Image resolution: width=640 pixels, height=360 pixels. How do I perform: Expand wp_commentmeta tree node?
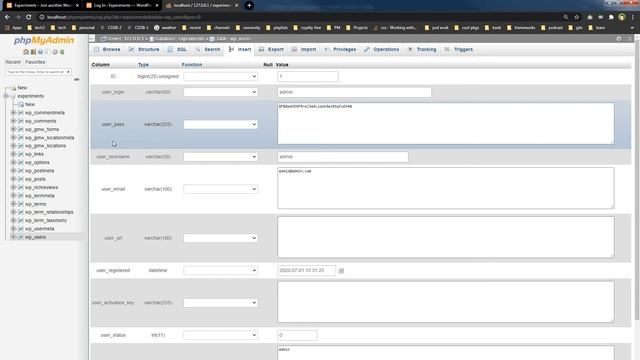click(13, 113)
